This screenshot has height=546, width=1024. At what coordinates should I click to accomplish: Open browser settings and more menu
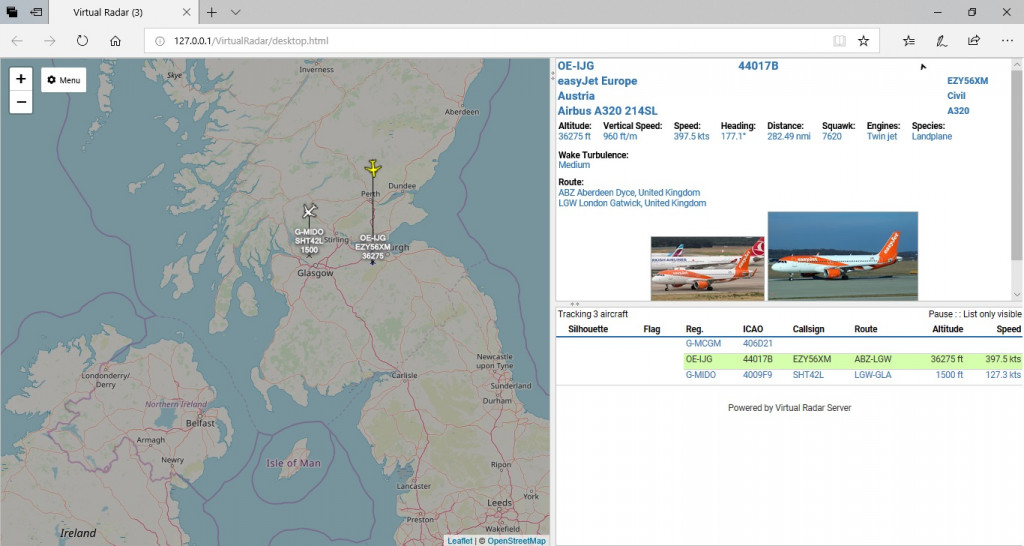pyautogui.click(x=1007, y=40)
